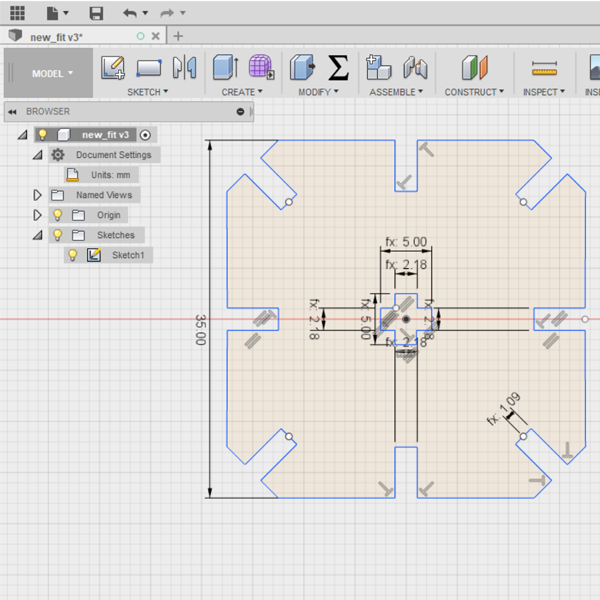Click the Undo arrow button
The width and height of the screenshot is (600, 600).
[129, 13]
